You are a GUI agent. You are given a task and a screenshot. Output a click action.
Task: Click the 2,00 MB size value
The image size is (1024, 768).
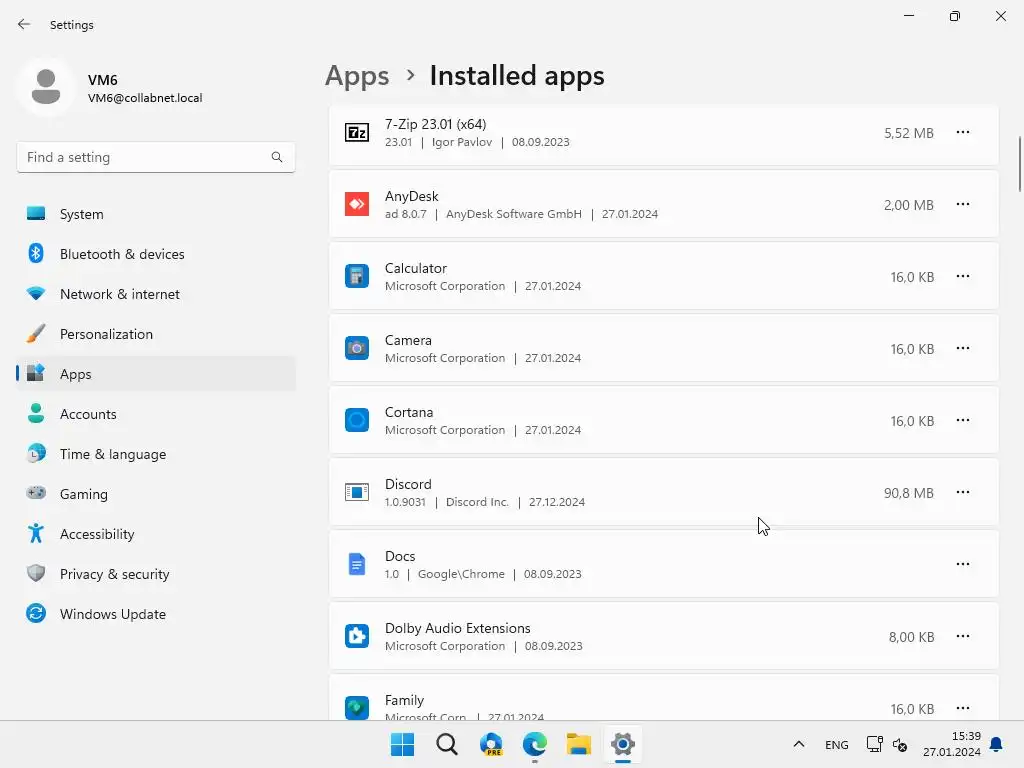tap(908, 205)
